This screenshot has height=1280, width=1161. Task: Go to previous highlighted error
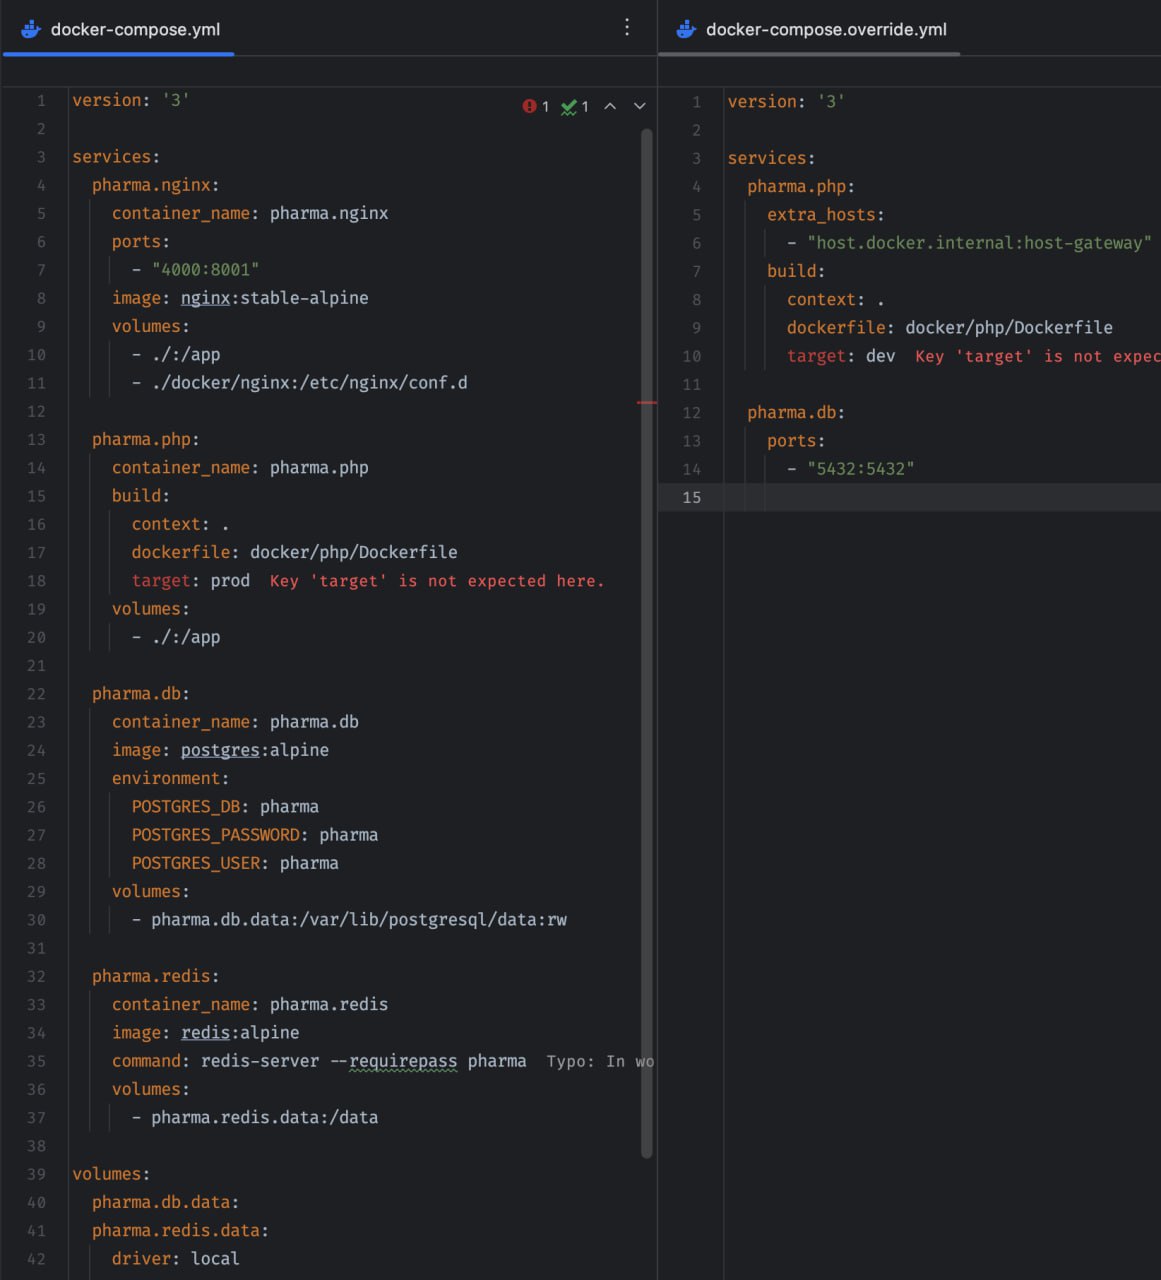(610, 106)
